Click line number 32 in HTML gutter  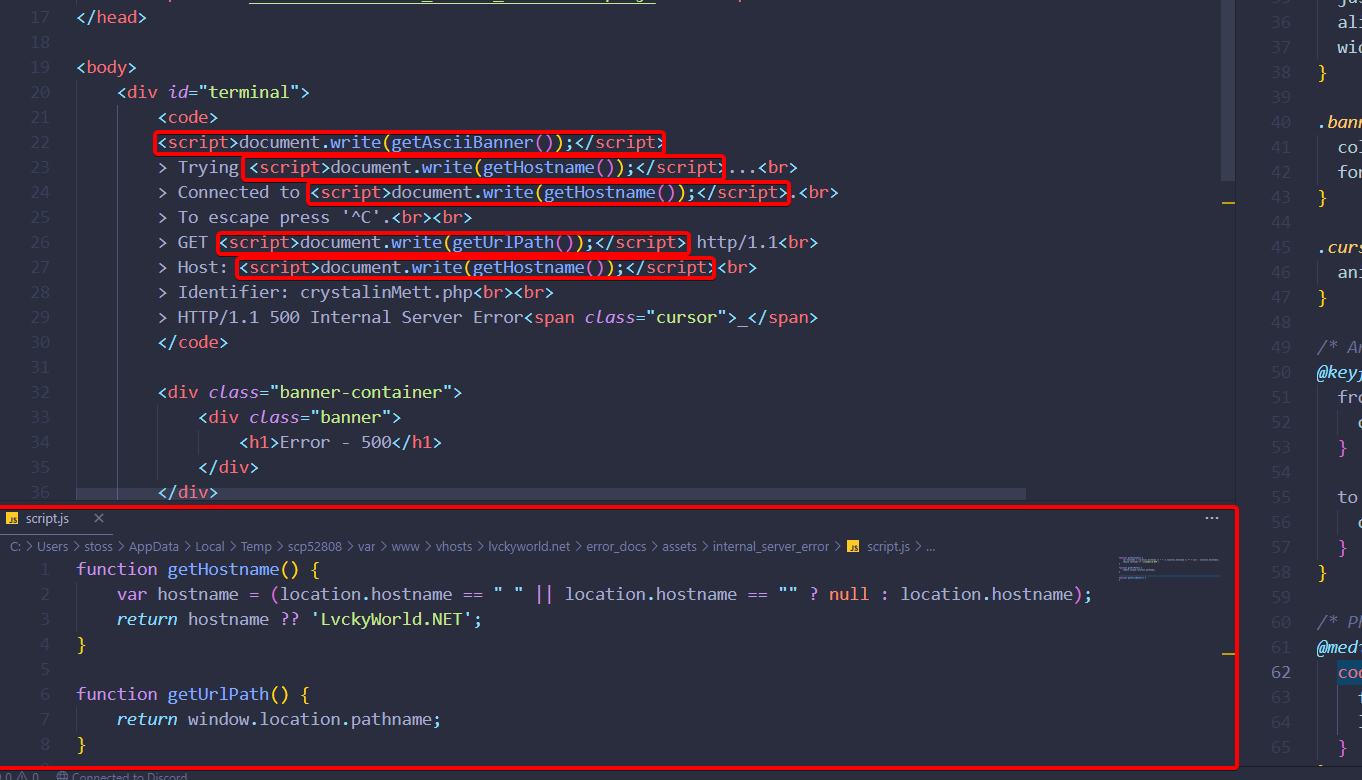[40, 392]
